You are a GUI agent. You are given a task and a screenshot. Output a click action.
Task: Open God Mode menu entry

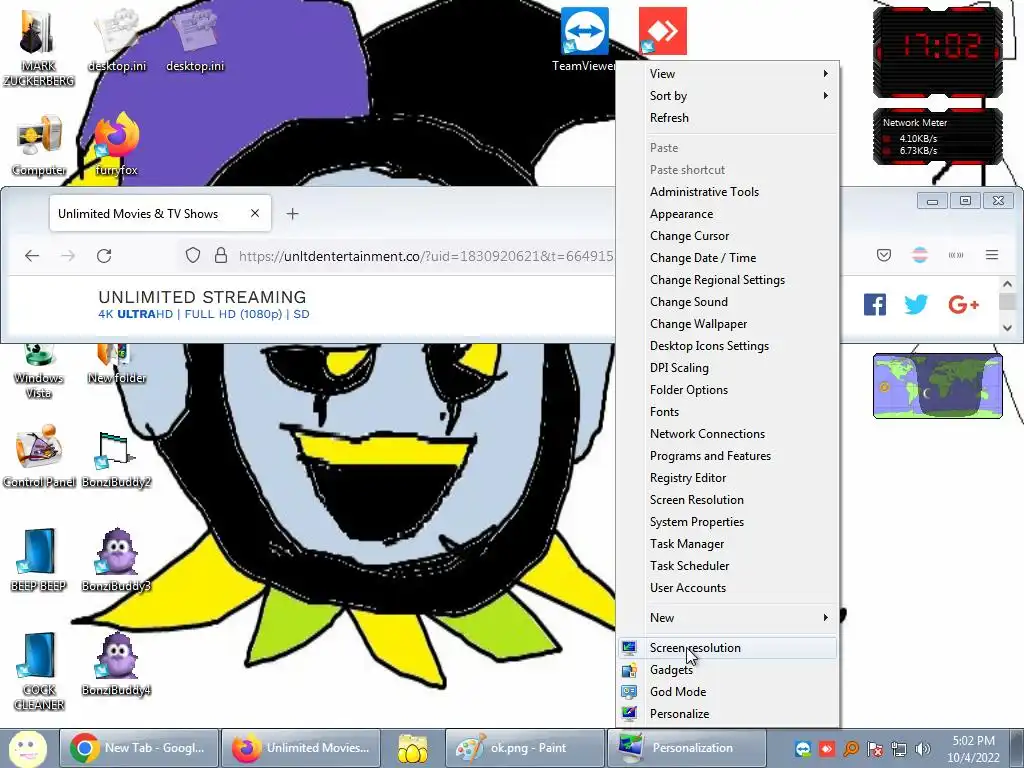[x=728, y=692]
